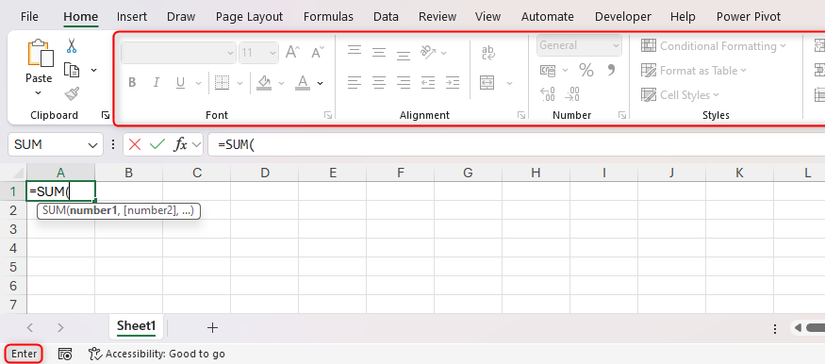The height and width of the screenshot is (364, 825).
Task: Click Merge & Center icon
Action: click(x=488, y=83)
